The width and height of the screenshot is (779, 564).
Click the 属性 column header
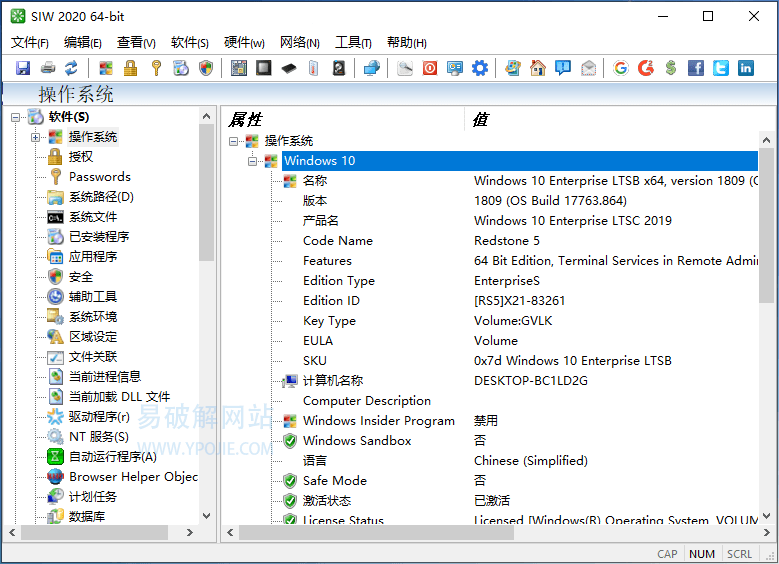click(x=246, y=119)
